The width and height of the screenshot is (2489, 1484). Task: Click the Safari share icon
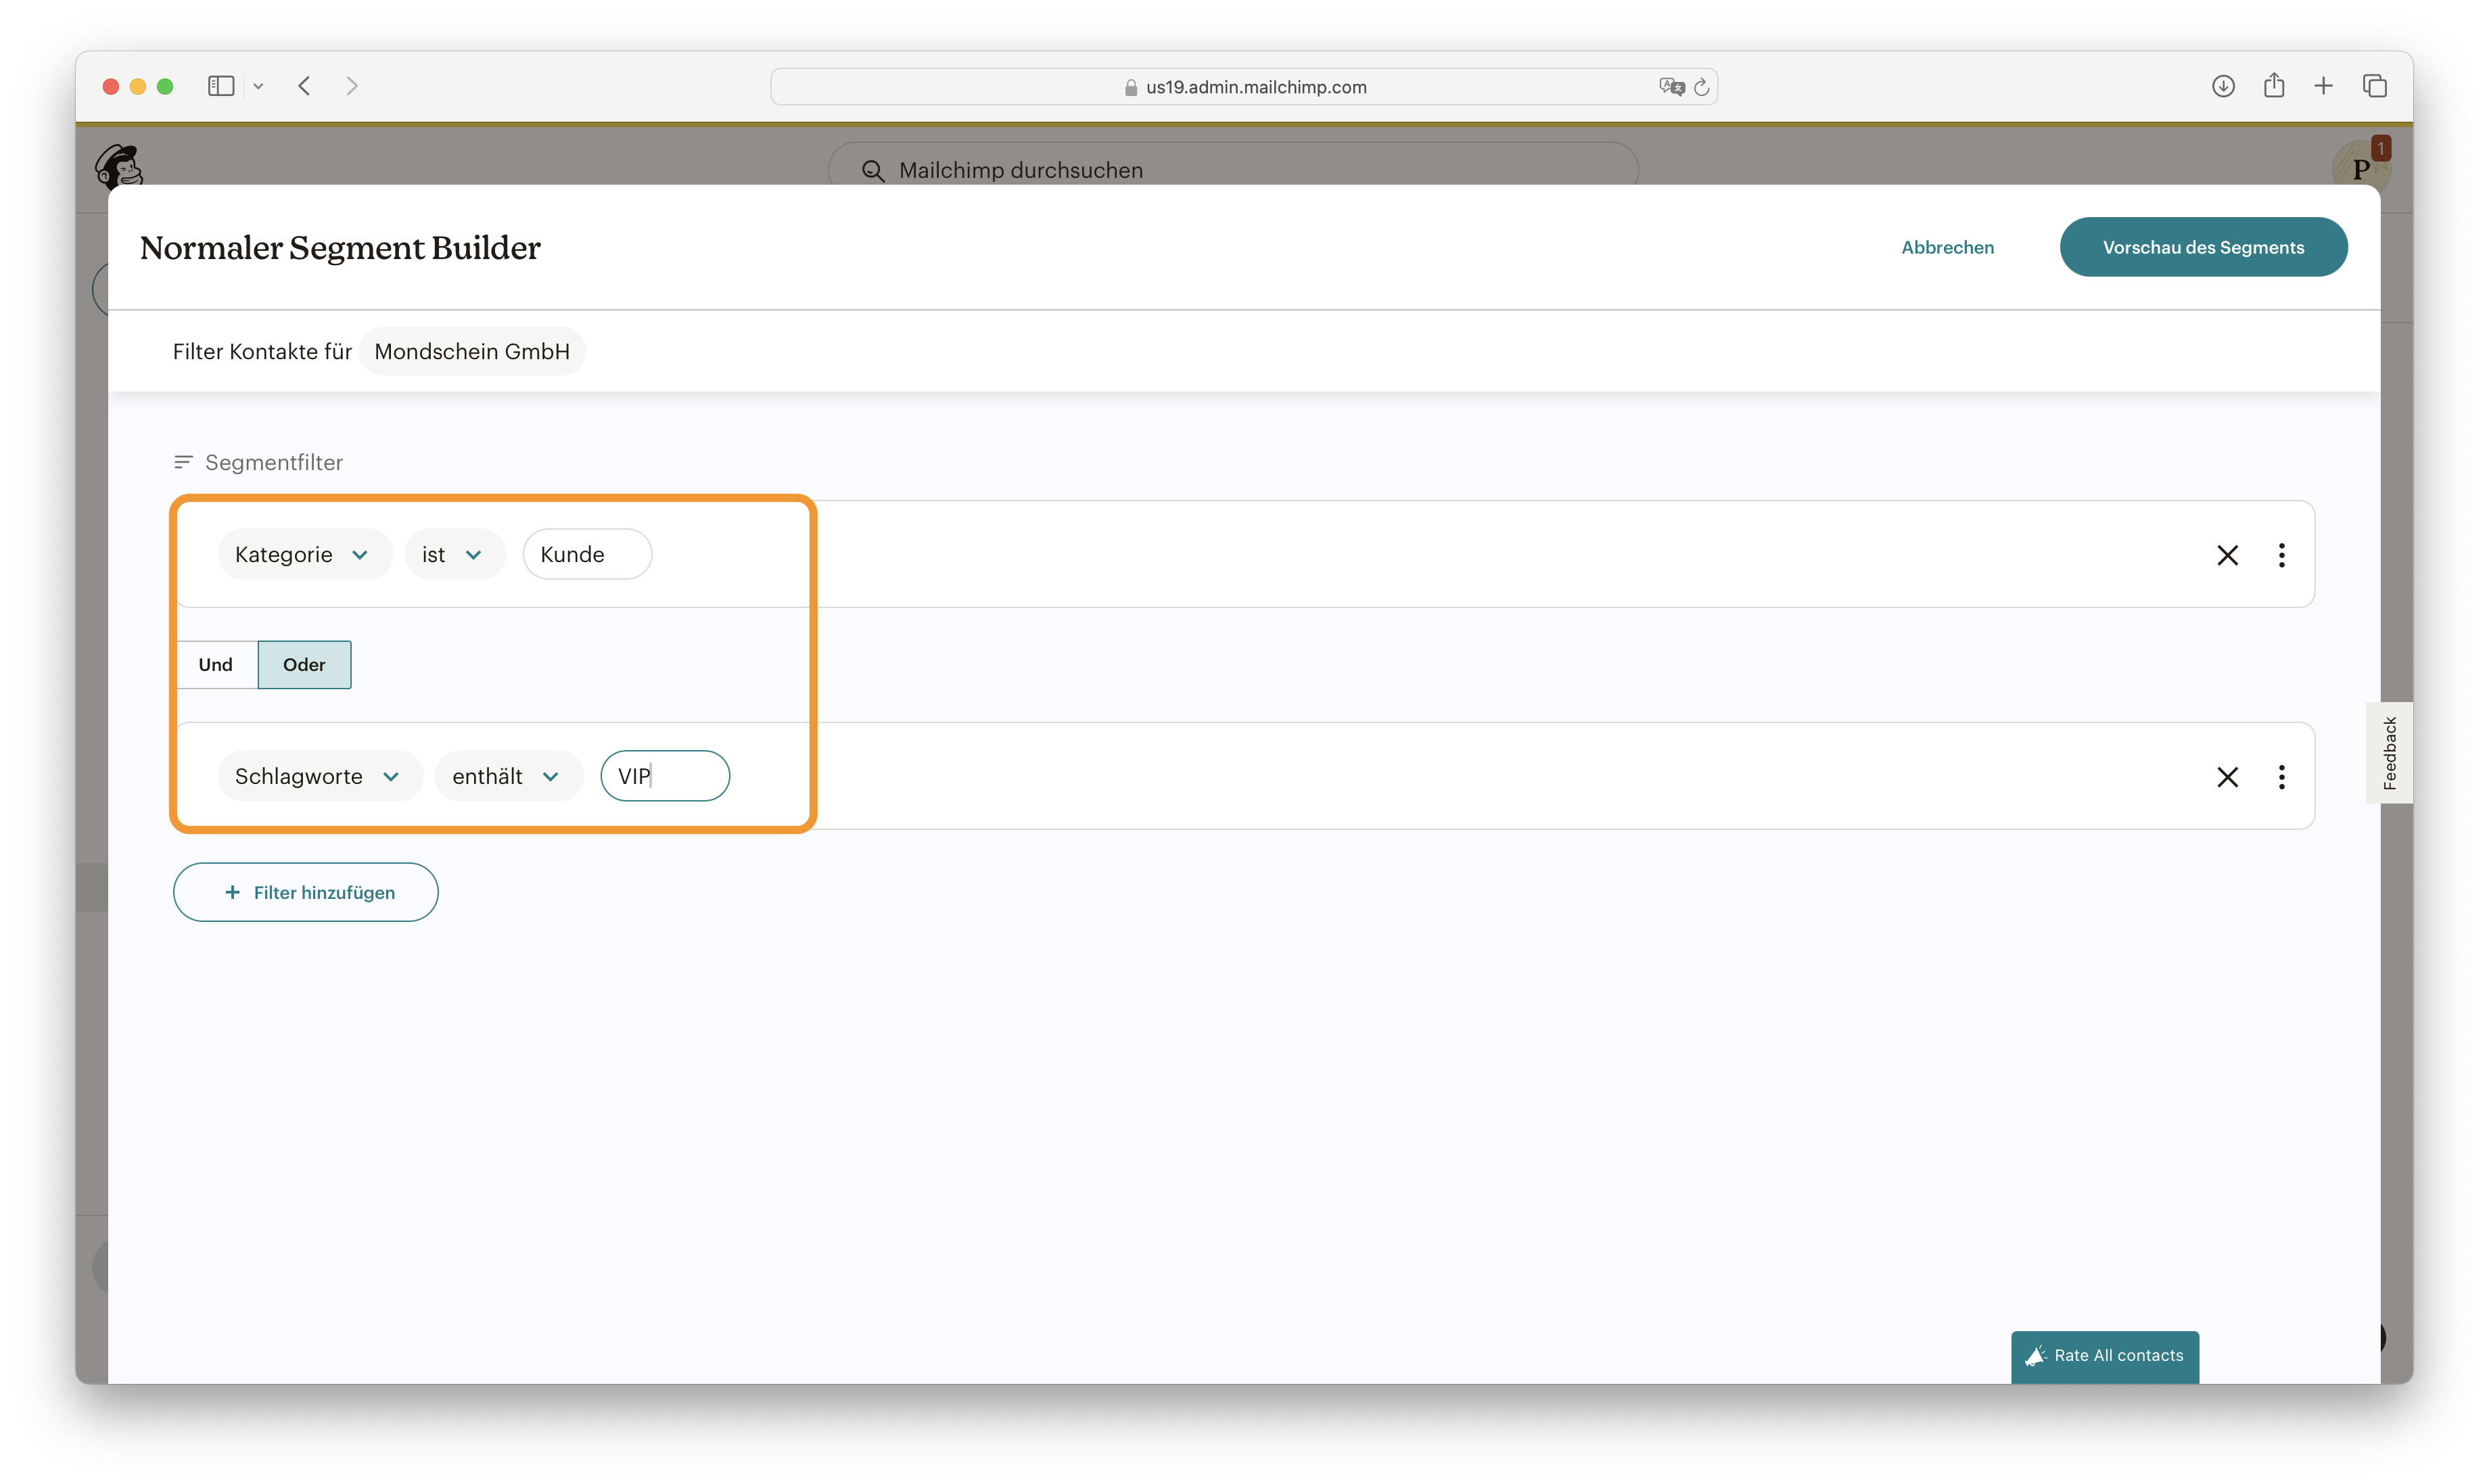tap(2274, 85)
